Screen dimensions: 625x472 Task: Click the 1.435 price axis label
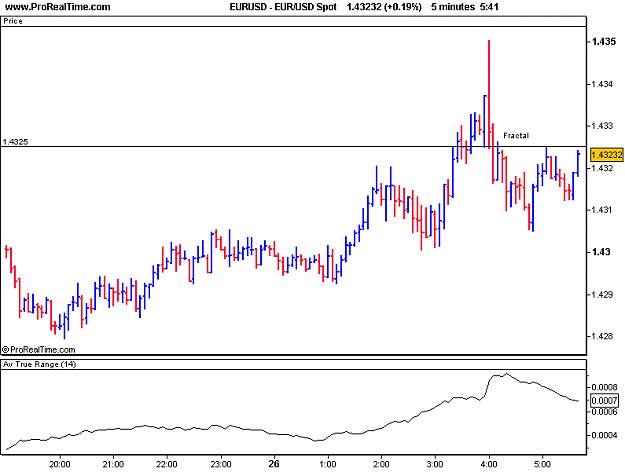click(604, 41)
